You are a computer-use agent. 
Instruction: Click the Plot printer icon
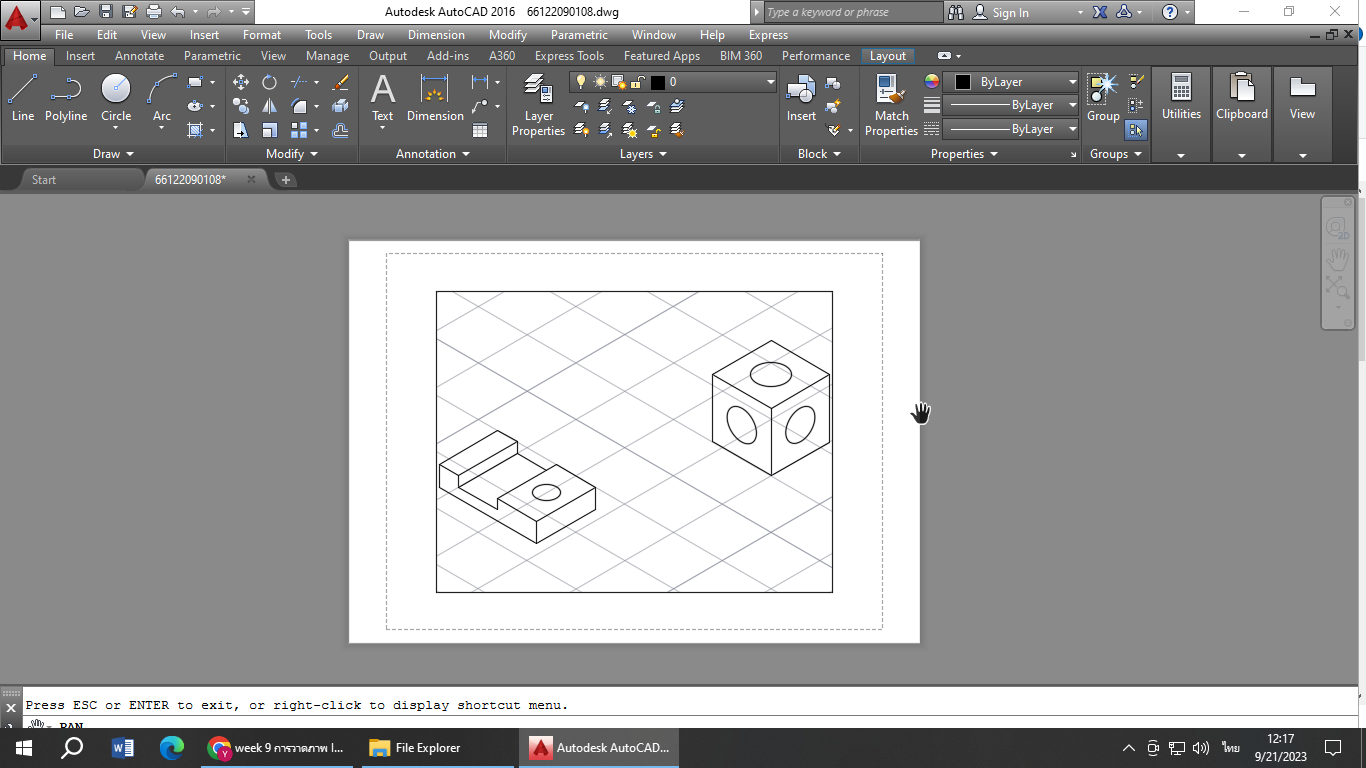154,12
